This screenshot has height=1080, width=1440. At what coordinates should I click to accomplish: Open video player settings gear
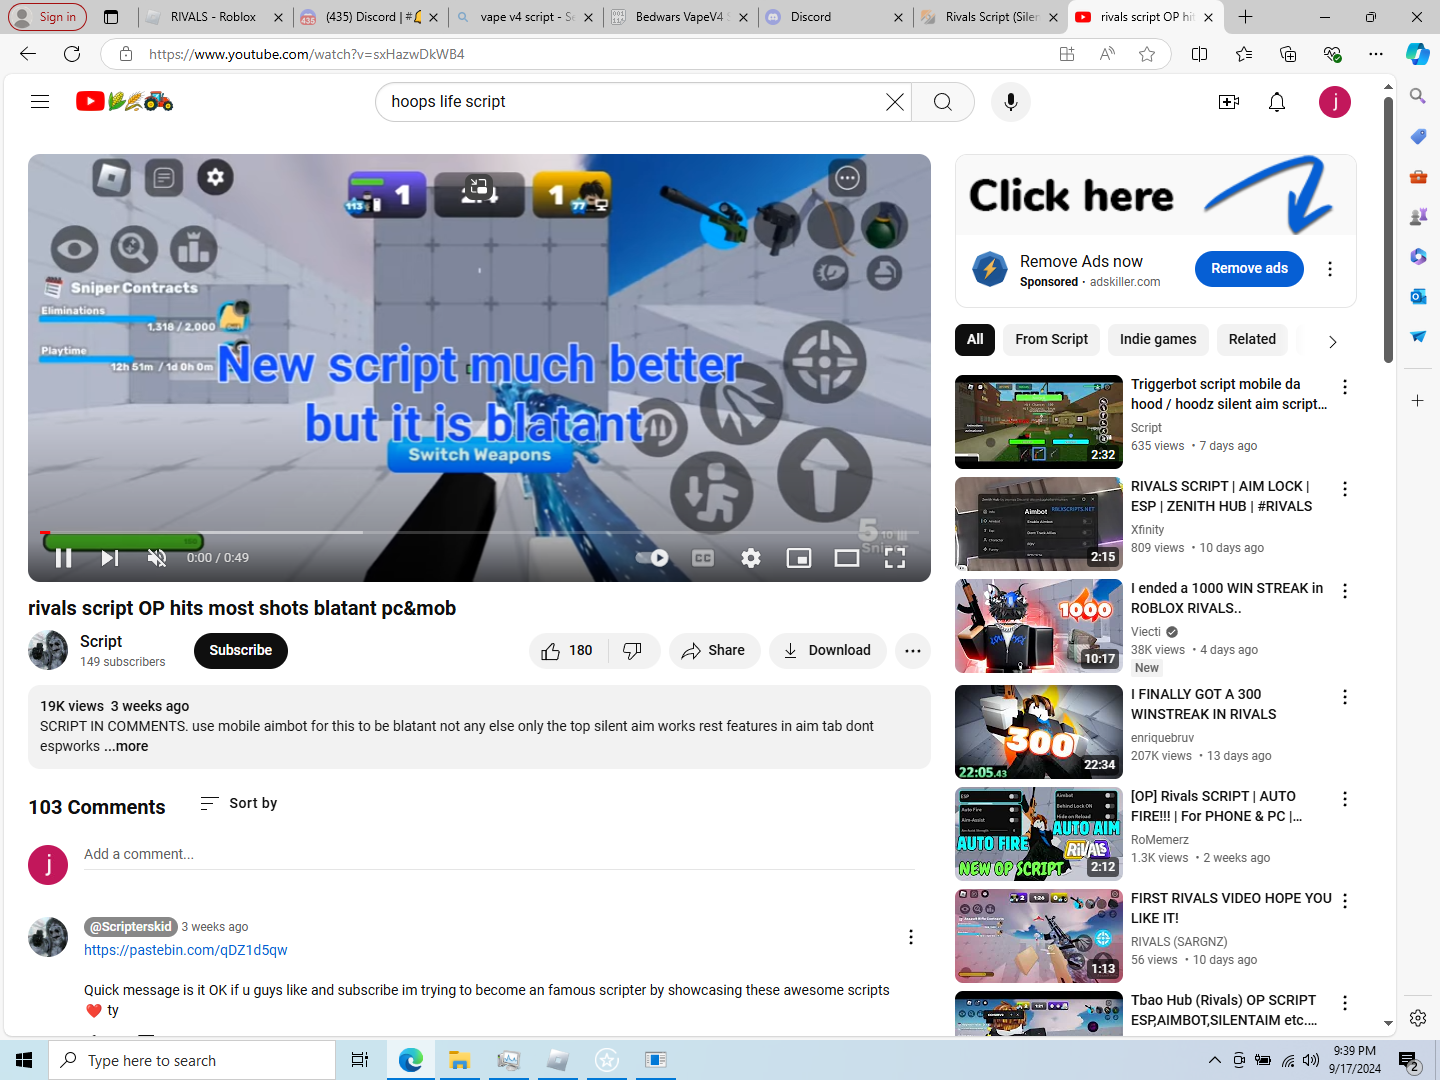[751, 558]
